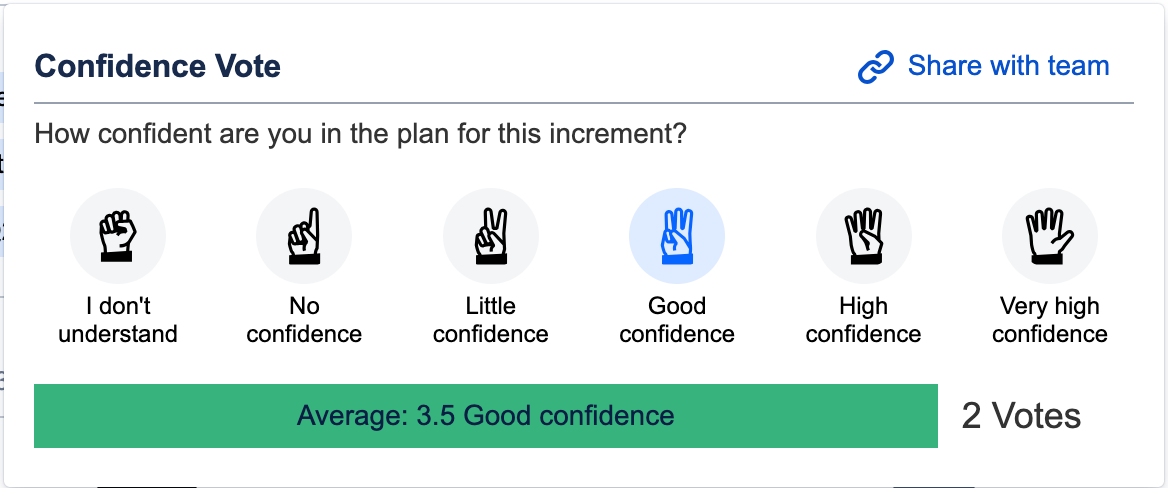
Task: Click the 2 Votes count
Action: 1021,416
